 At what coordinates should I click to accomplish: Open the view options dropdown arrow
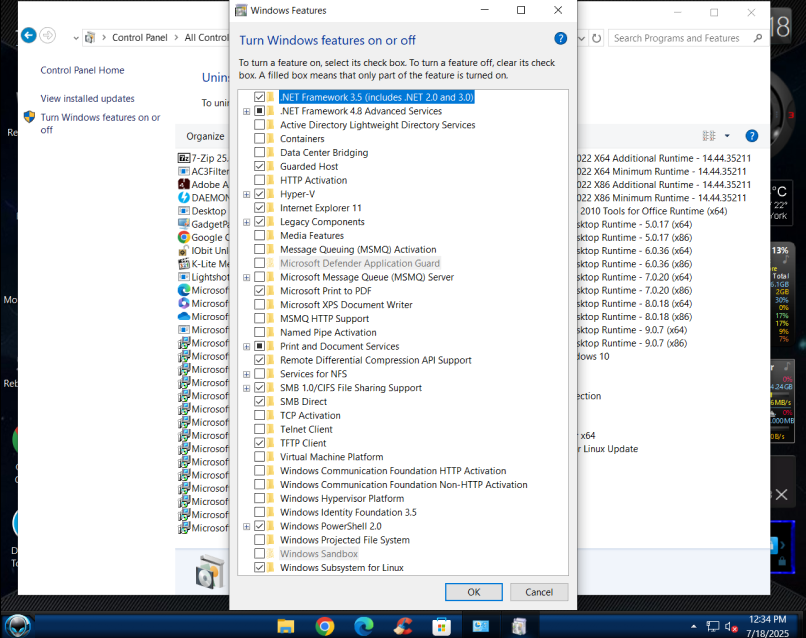coord(727,136)
